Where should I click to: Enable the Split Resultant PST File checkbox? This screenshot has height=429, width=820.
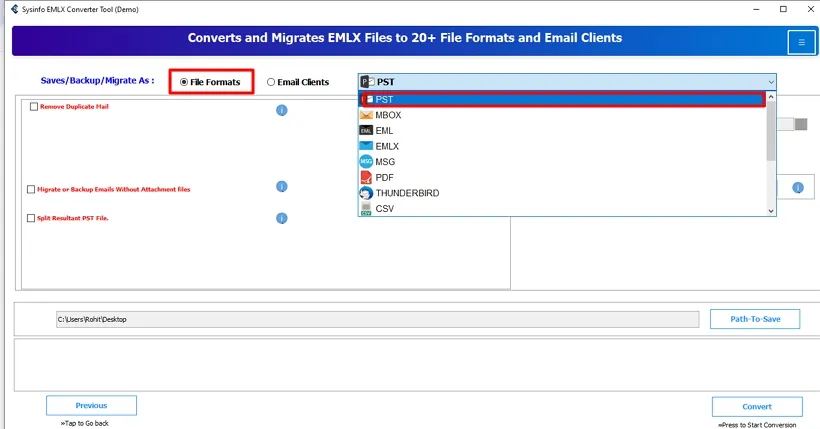coord(31,218)
